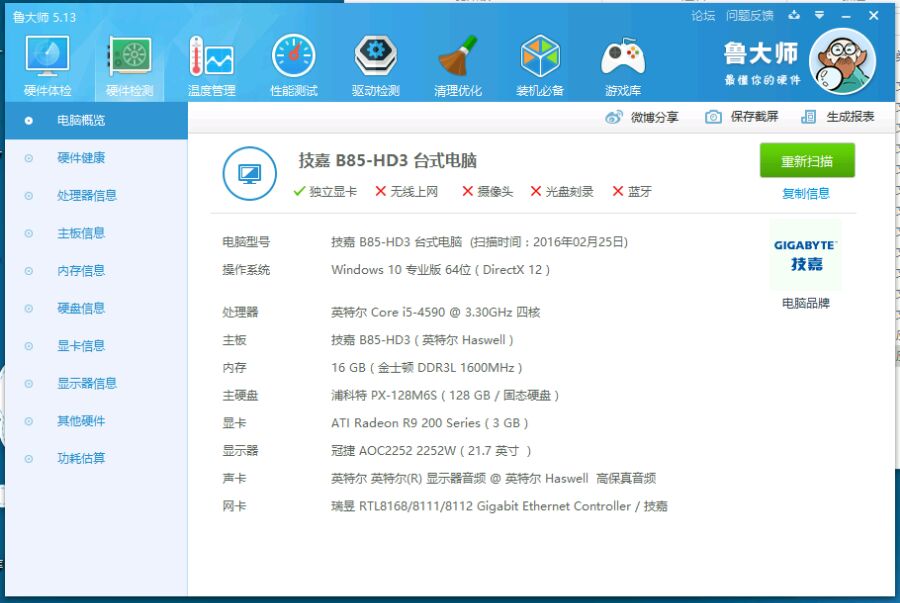Open the title bar dropdown menu arrow

820,15
